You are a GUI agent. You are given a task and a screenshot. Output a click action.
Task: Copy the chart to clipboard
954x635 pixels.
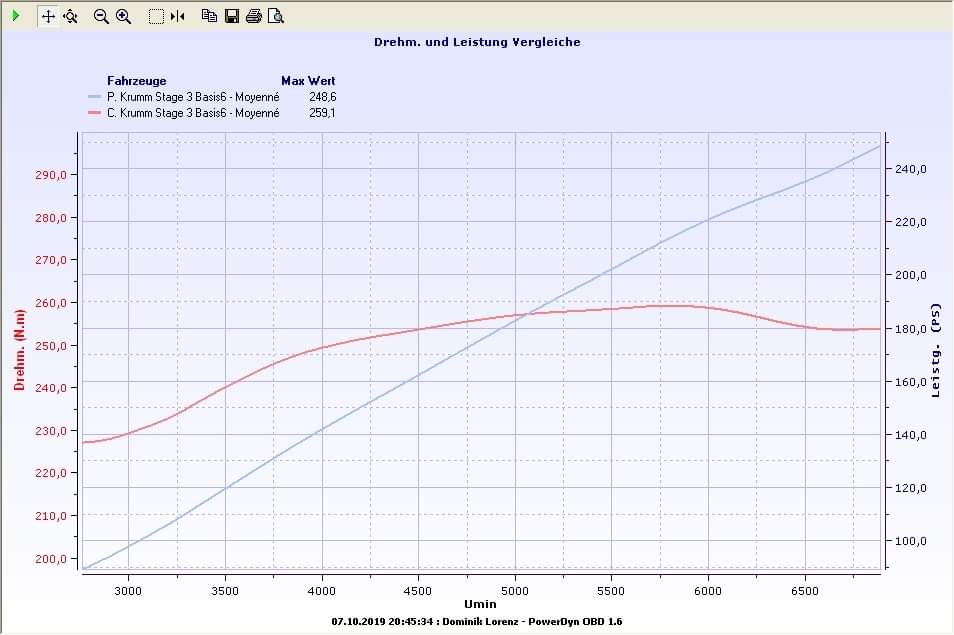[209, 16]
